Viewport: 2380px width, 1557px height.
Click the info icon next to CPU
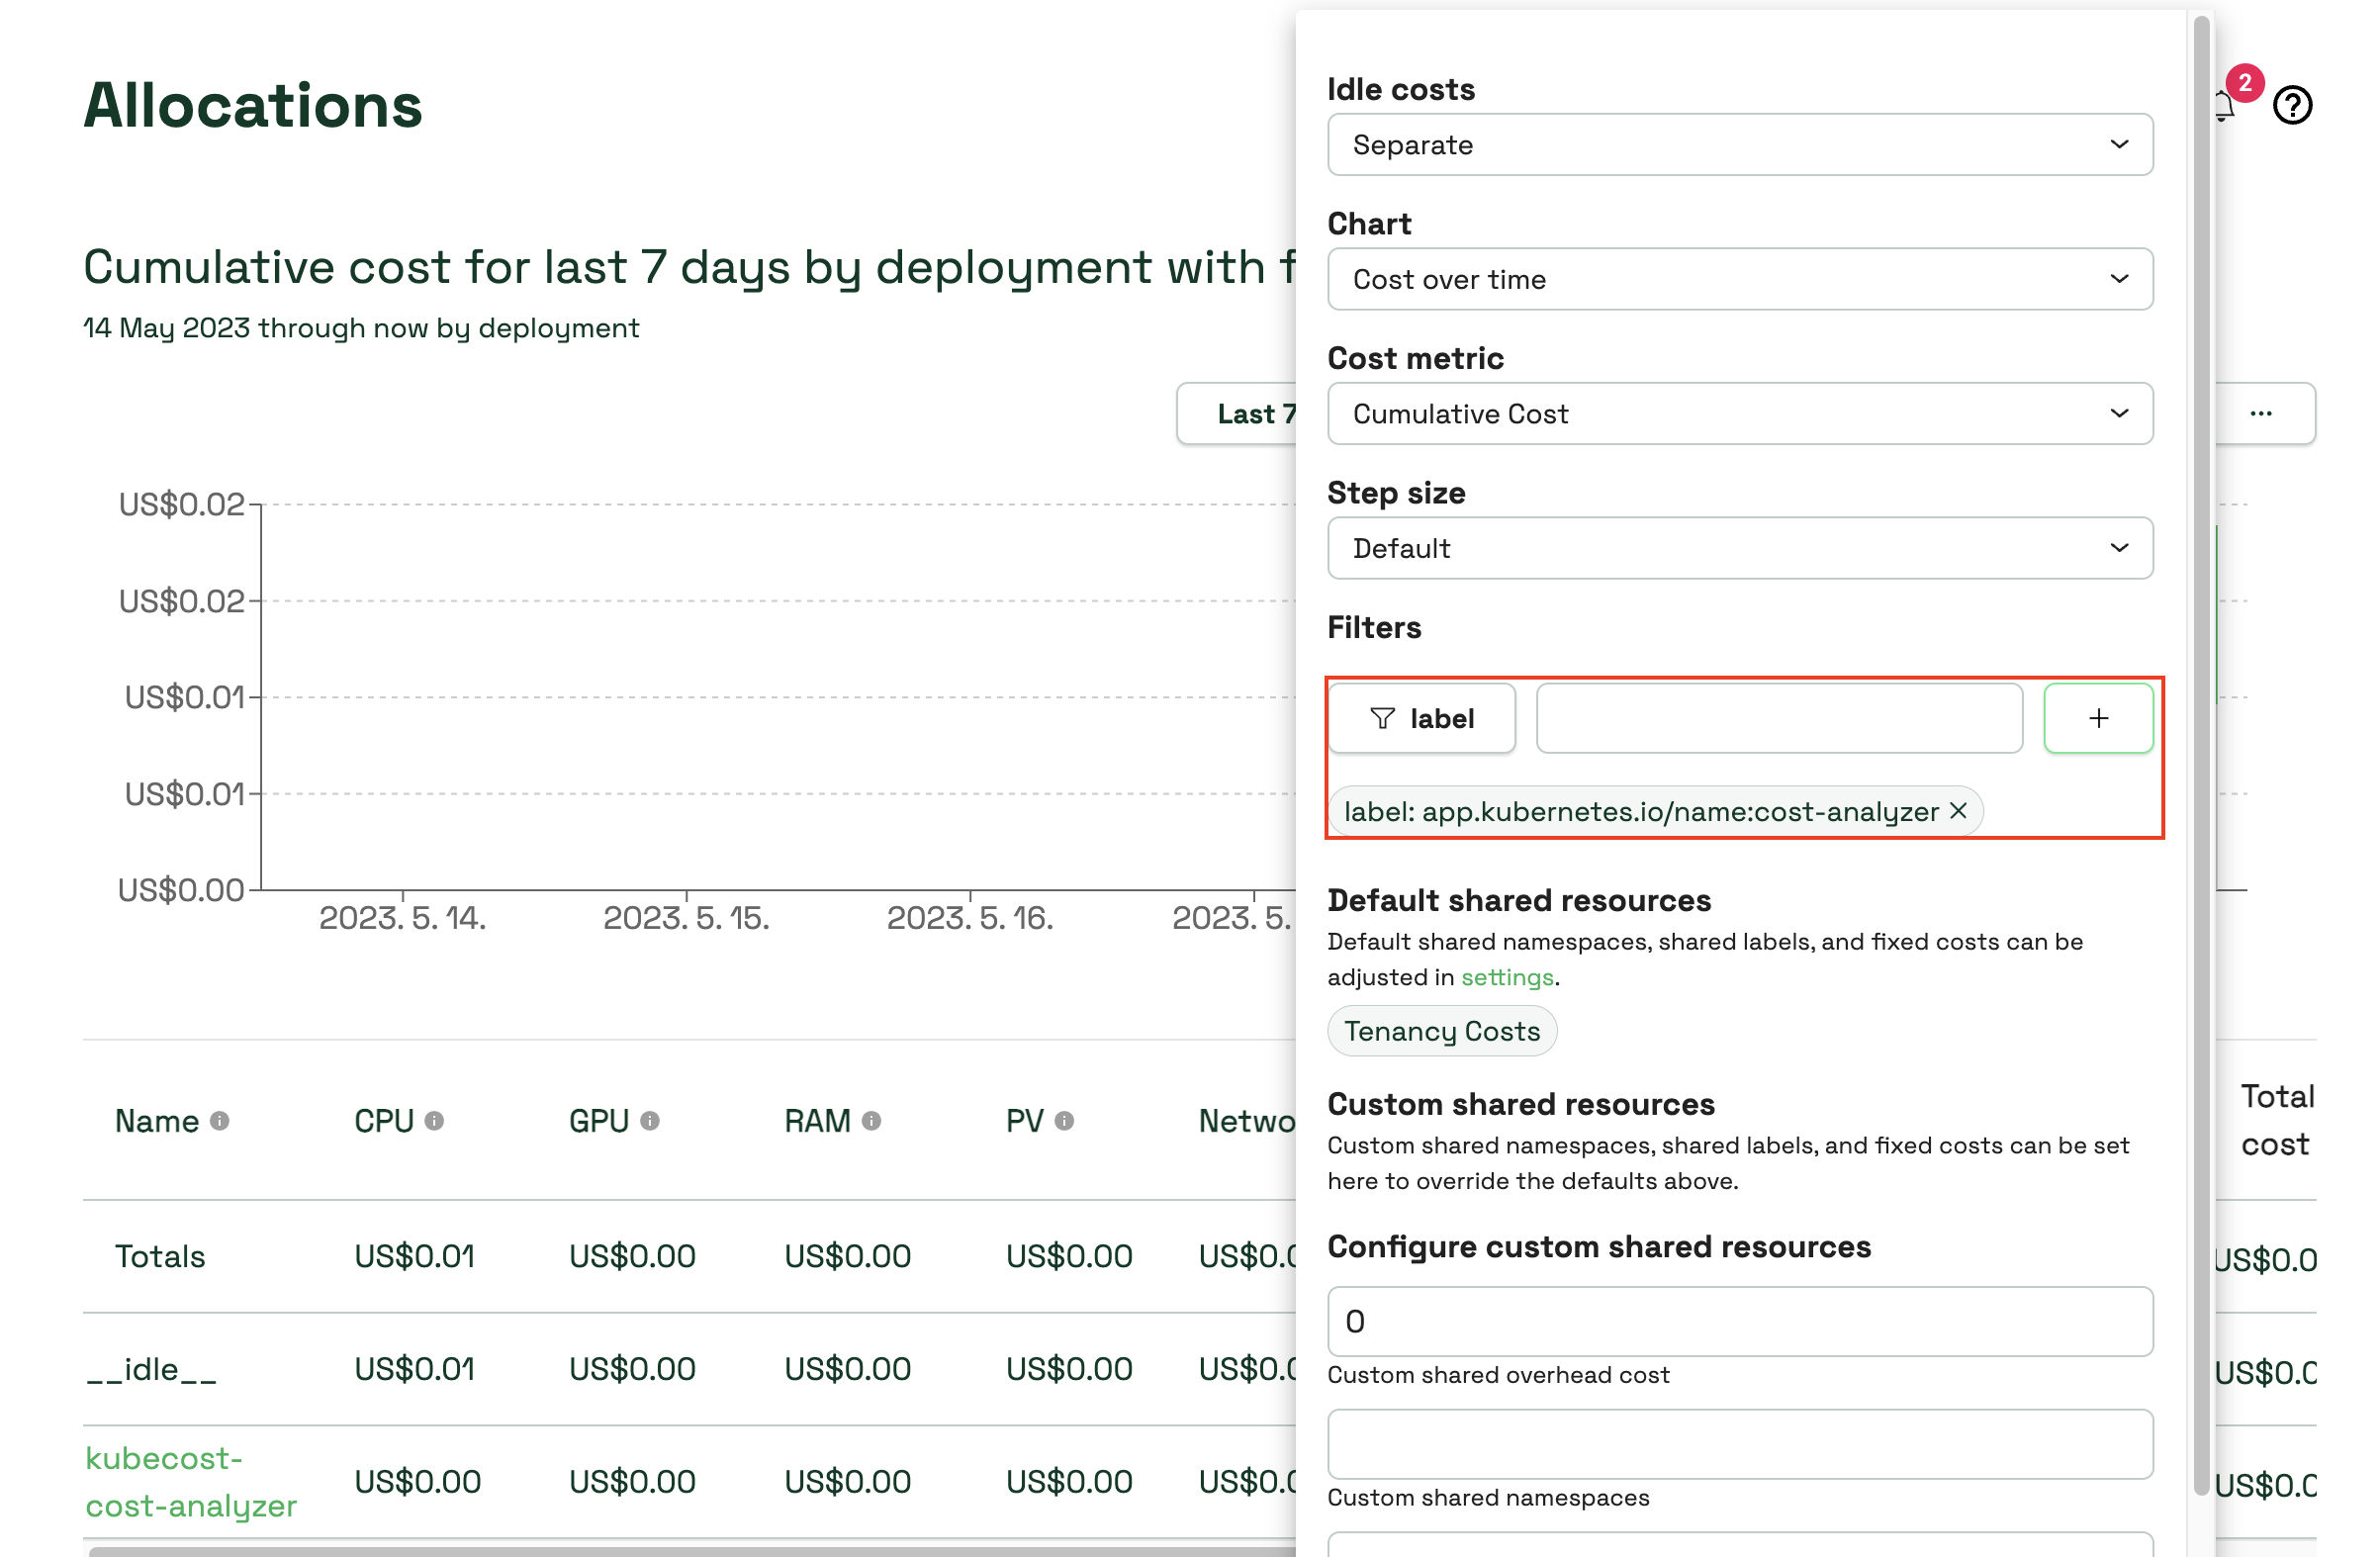click(434, 1121)
